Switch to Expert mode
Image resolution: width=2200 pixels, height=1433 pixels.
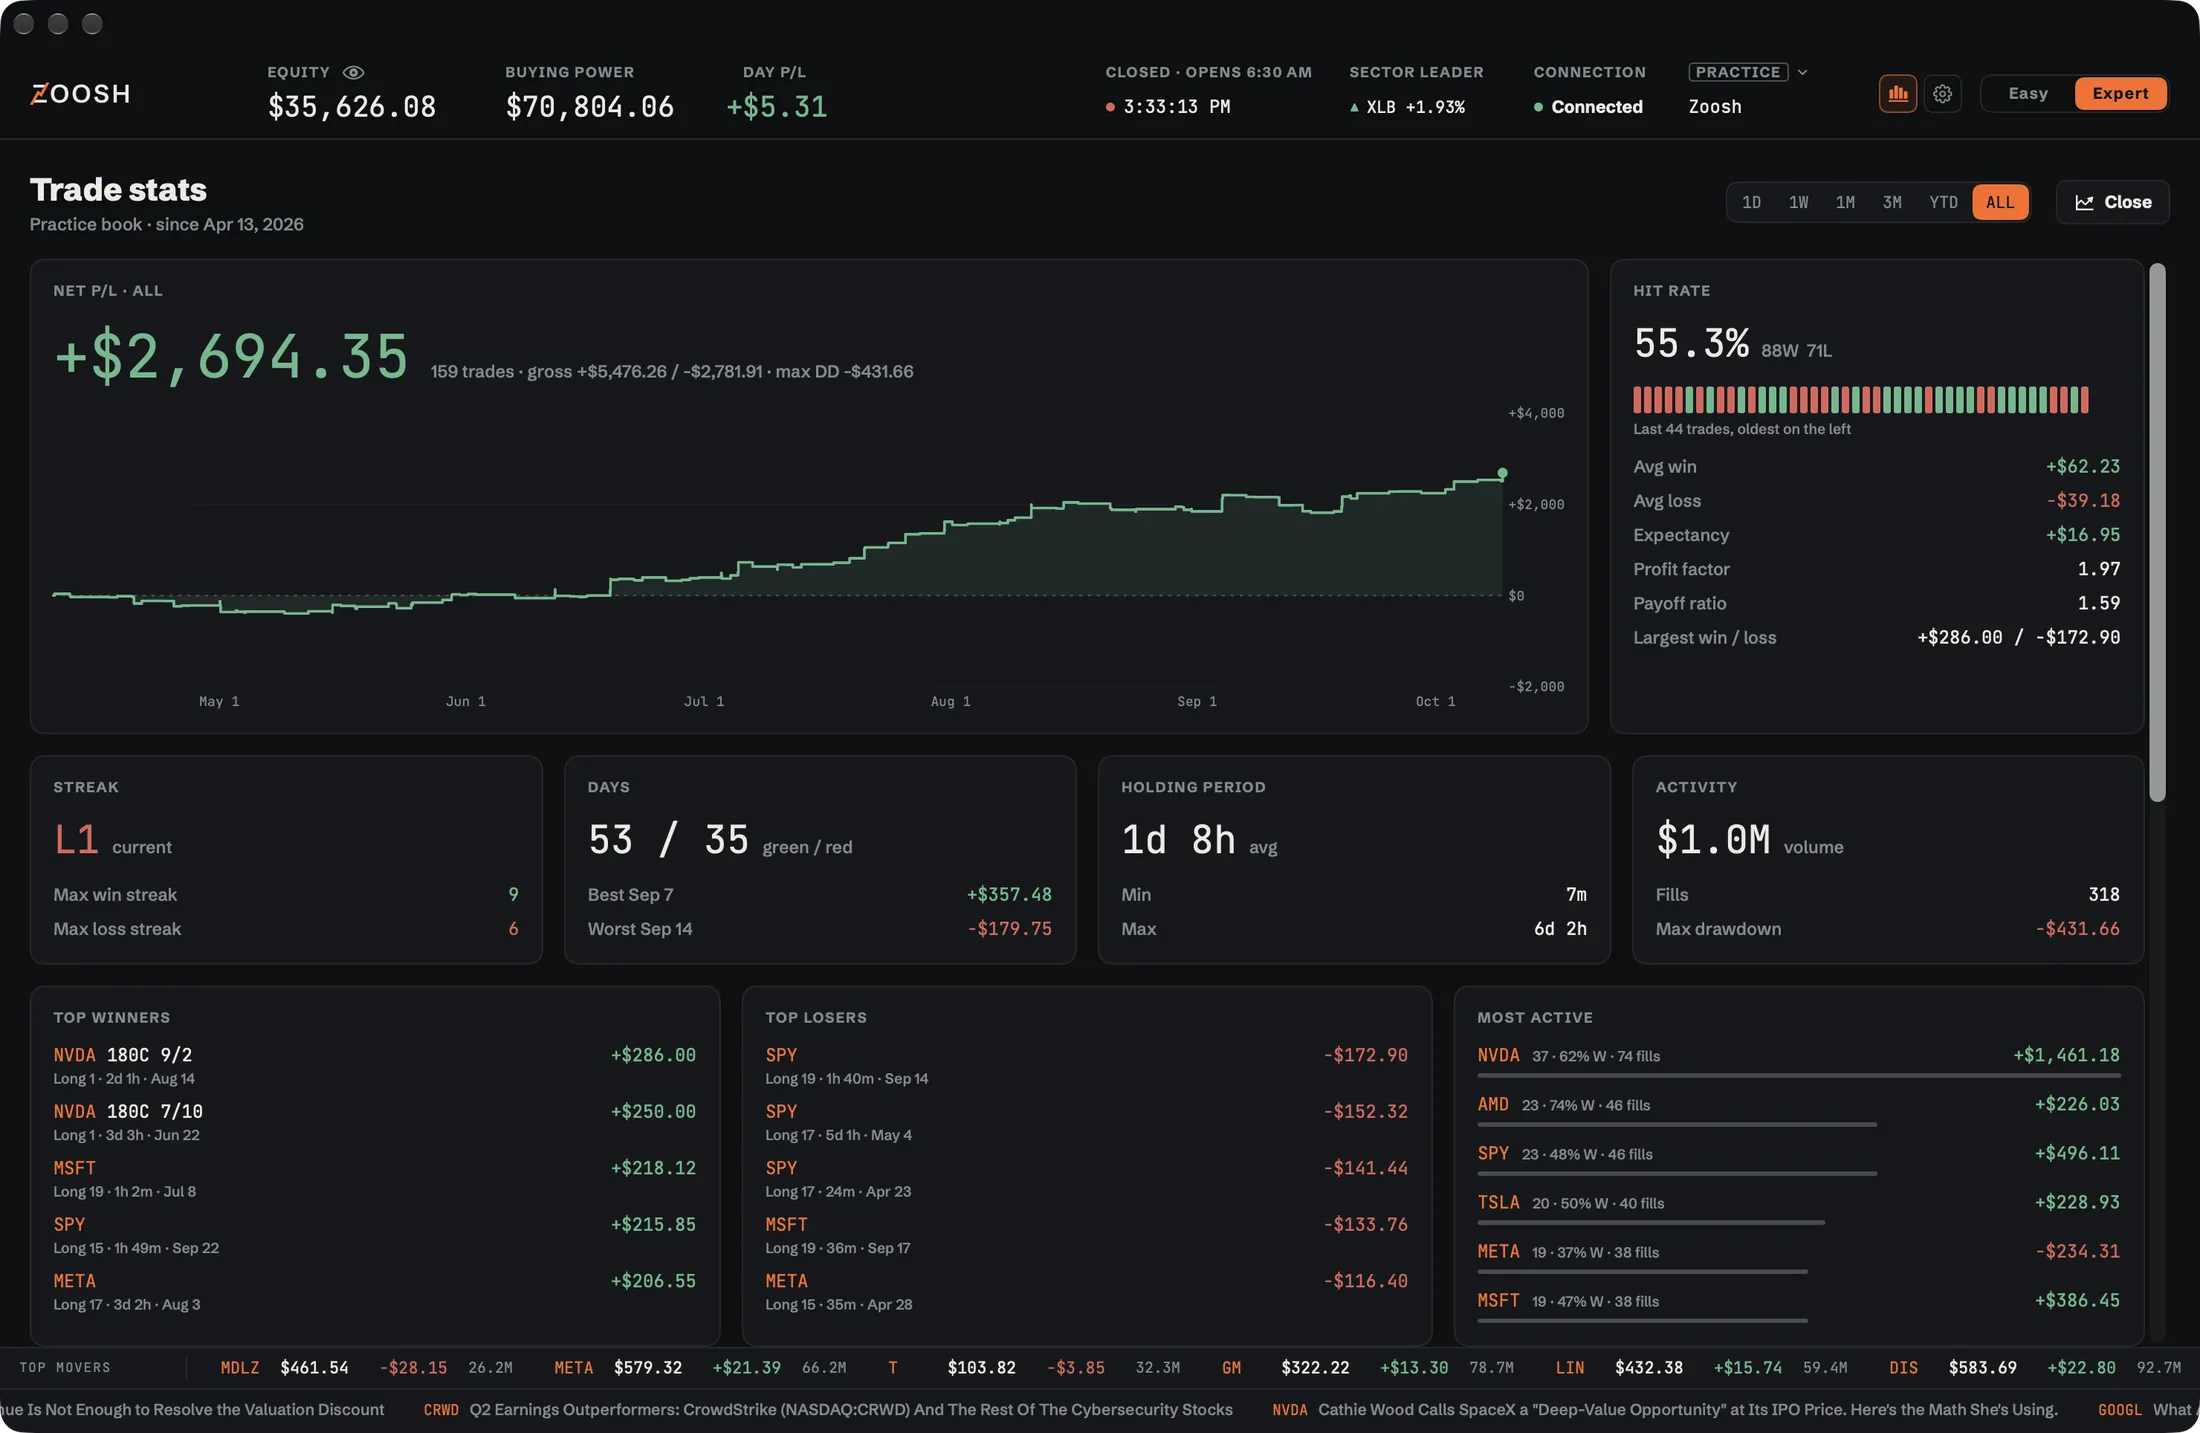2120,93
